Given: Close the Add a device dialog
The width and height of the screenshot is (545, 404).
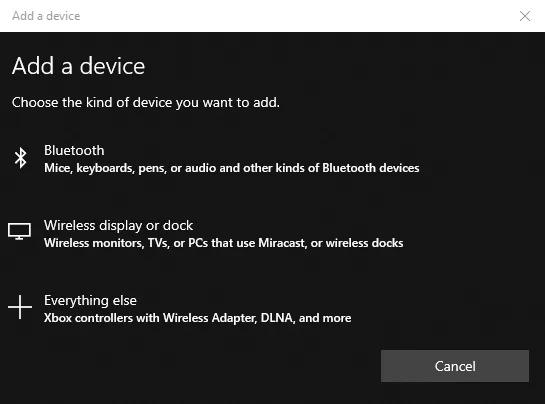Looking at the screenshot, I should pyautogui.click(x=525, y=16).
